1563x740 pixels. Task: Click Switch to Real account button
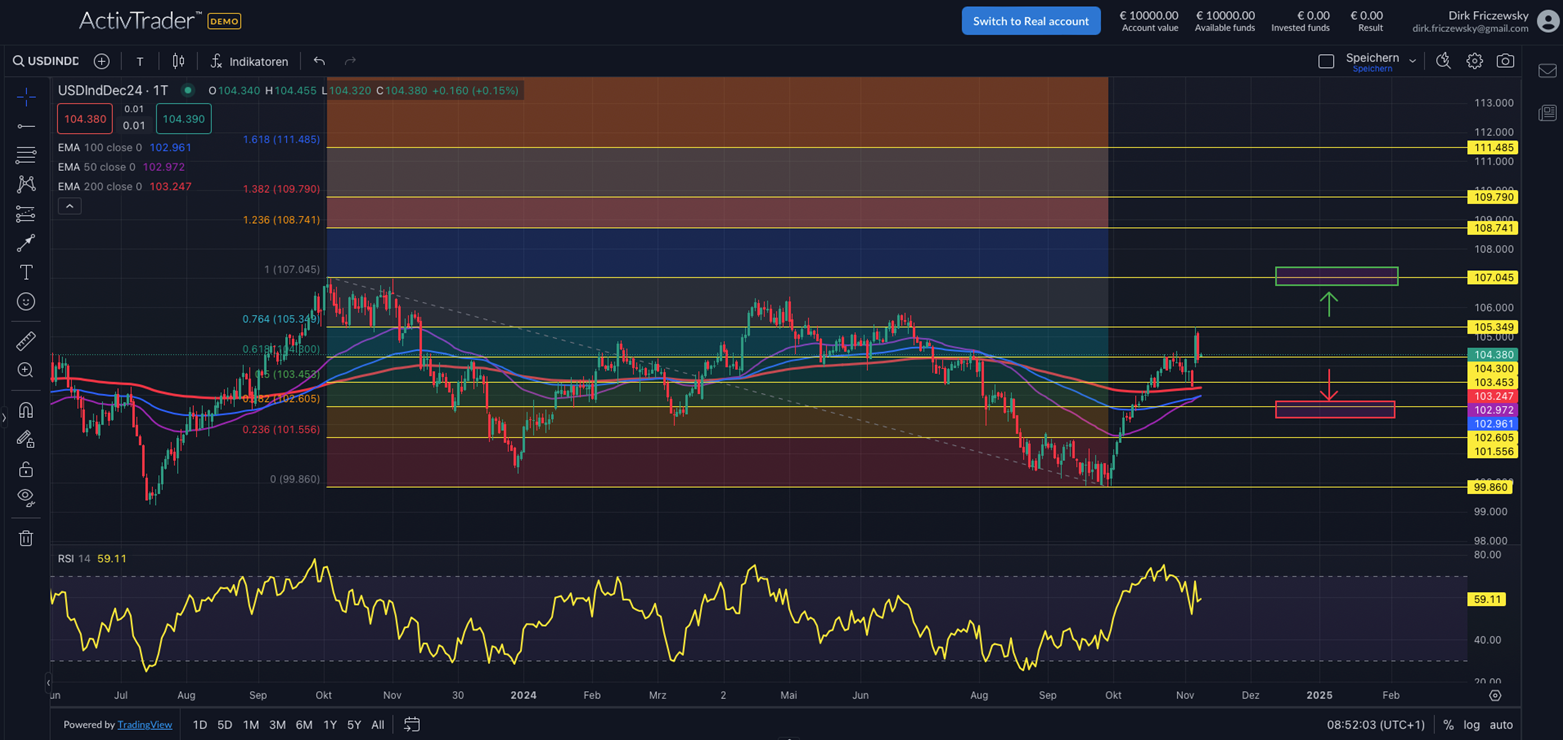(1030, 21)
